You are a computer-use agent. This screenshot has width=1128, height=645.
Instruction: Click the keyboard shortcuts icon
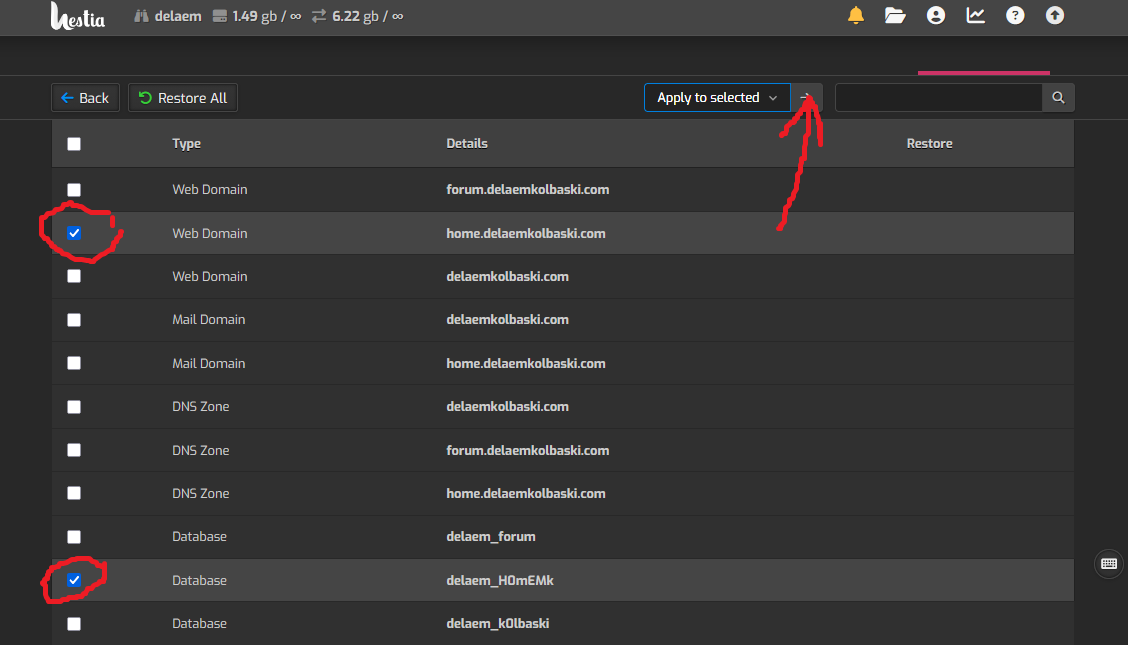pos(1109,563)
